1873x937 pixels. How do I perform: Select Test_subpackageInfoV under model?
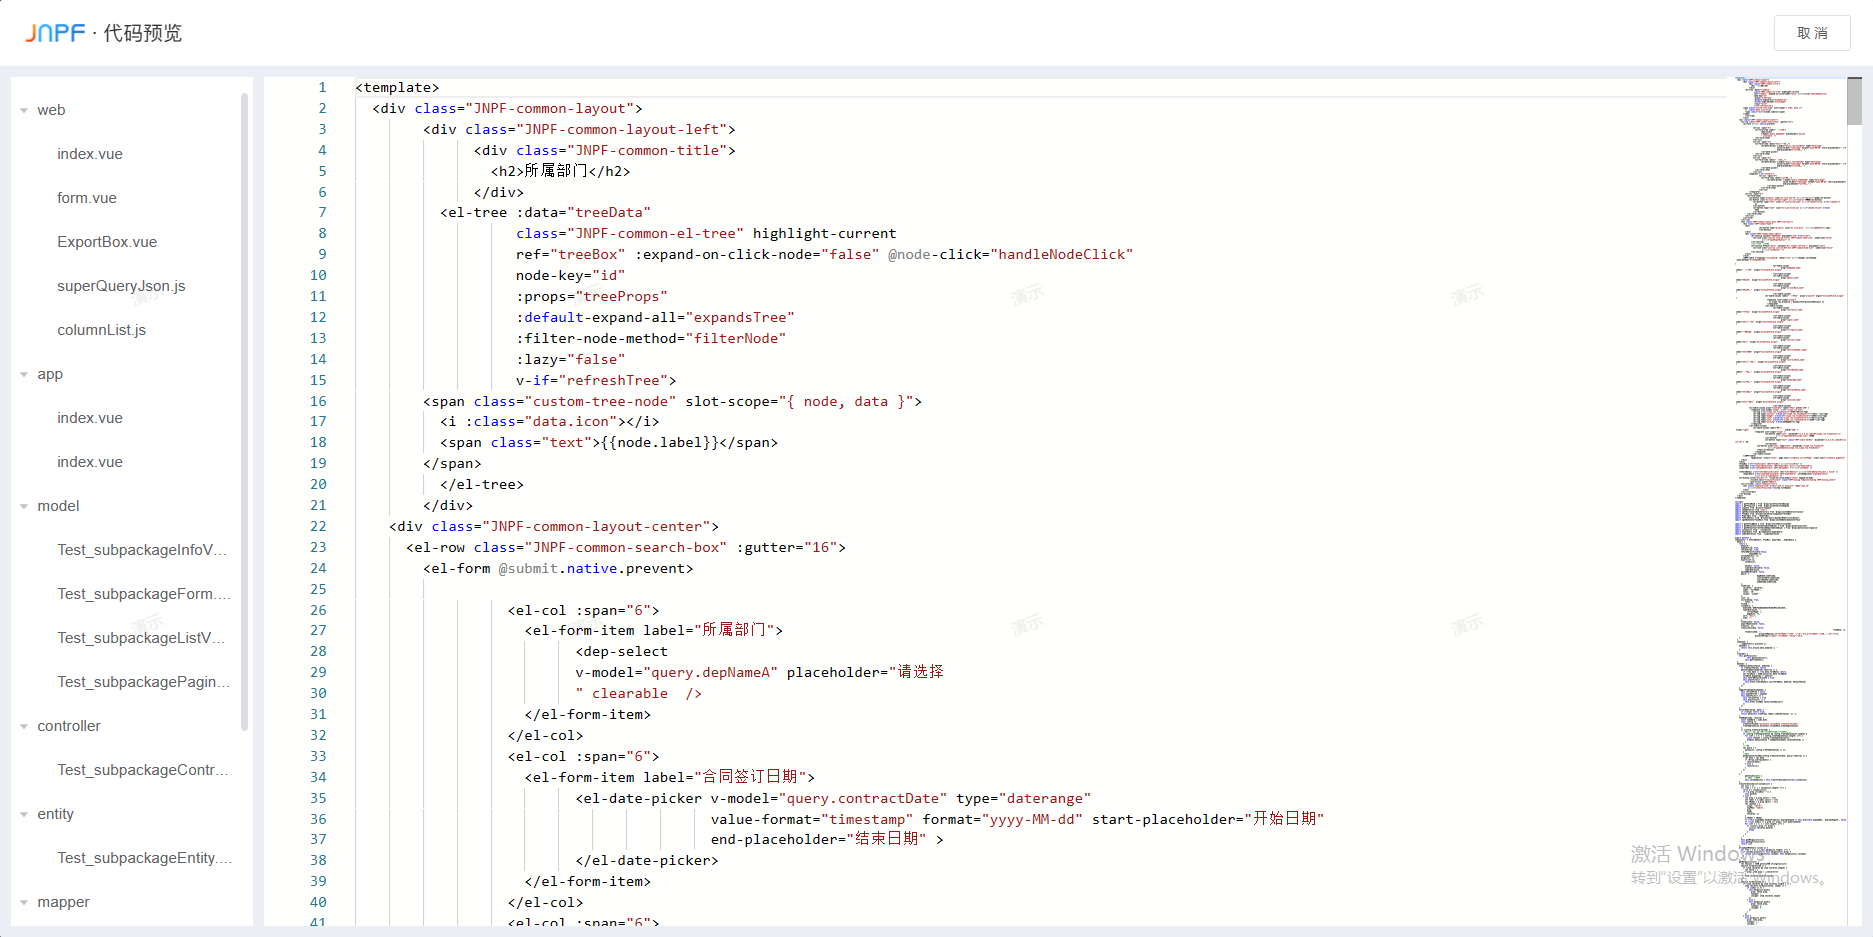click(143, 550)
